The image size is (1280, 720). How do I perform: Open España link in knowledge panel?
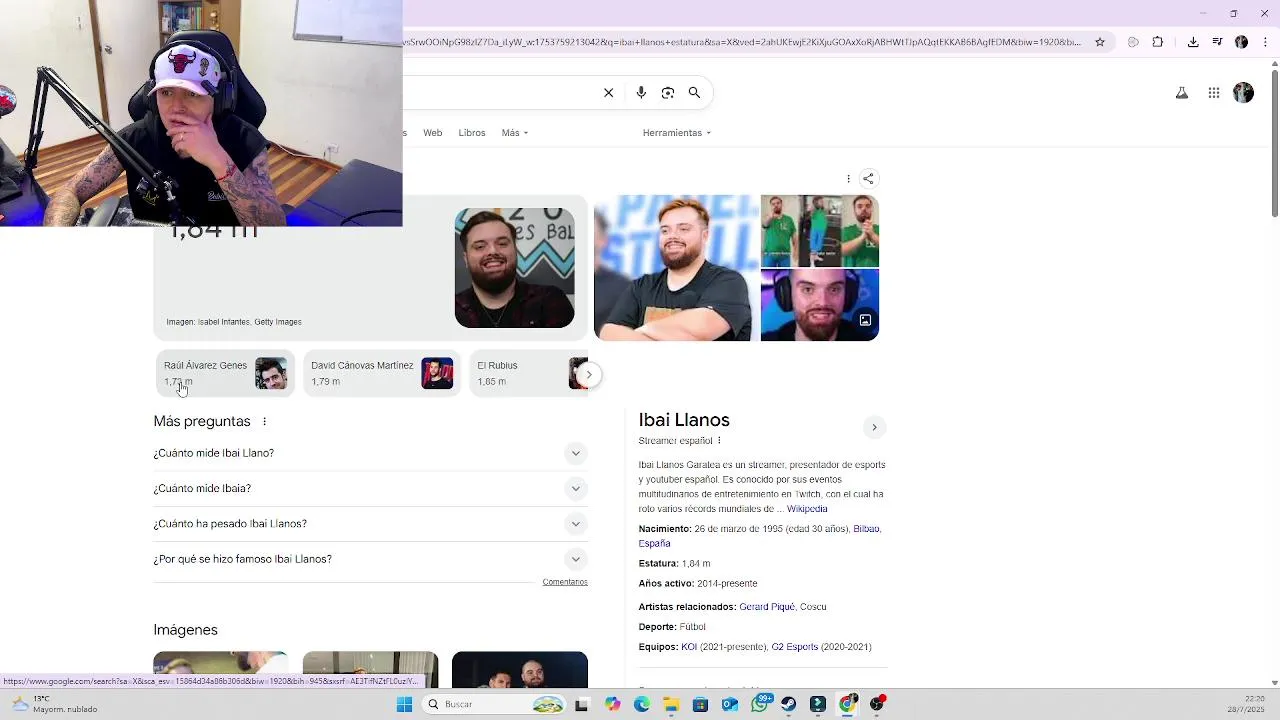point(654,543)
